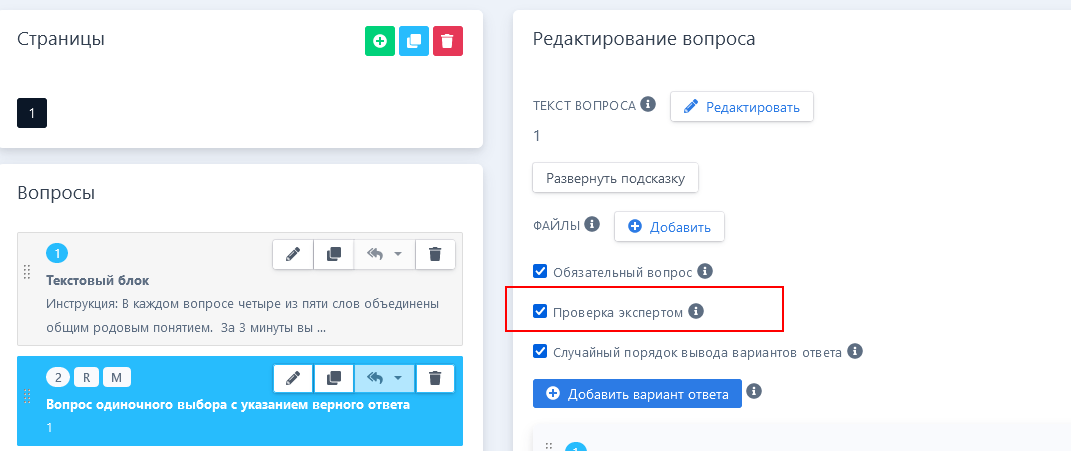Duplicate the Текстовый блок question

pyautogui.click(x=334, y=254)
